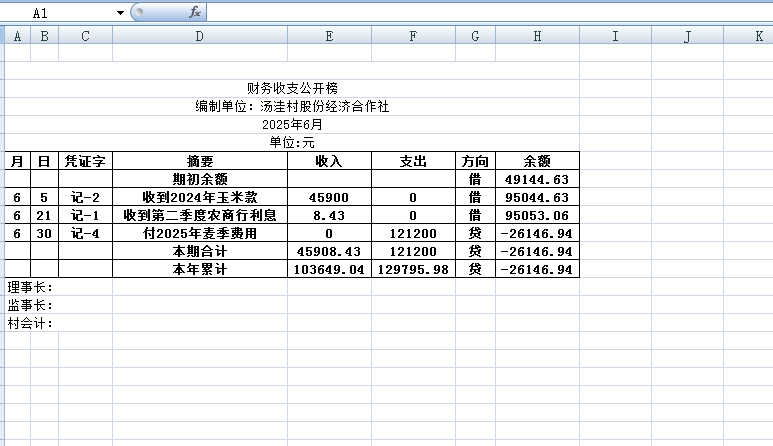Select column E header
773x446 pixels.
tap(329, 36)
